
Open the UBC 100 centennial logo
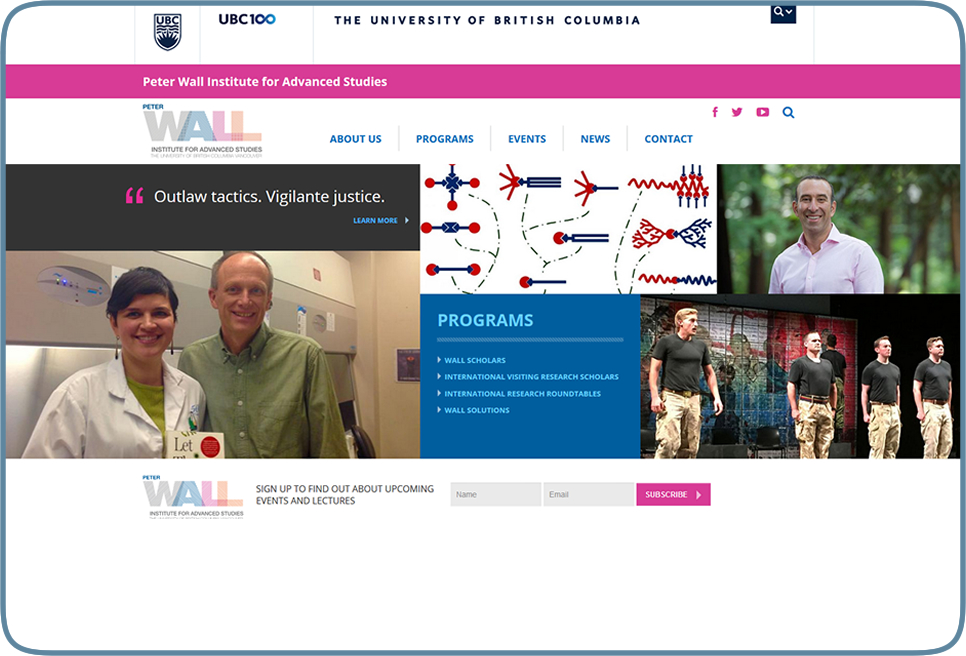coord(247,19)
